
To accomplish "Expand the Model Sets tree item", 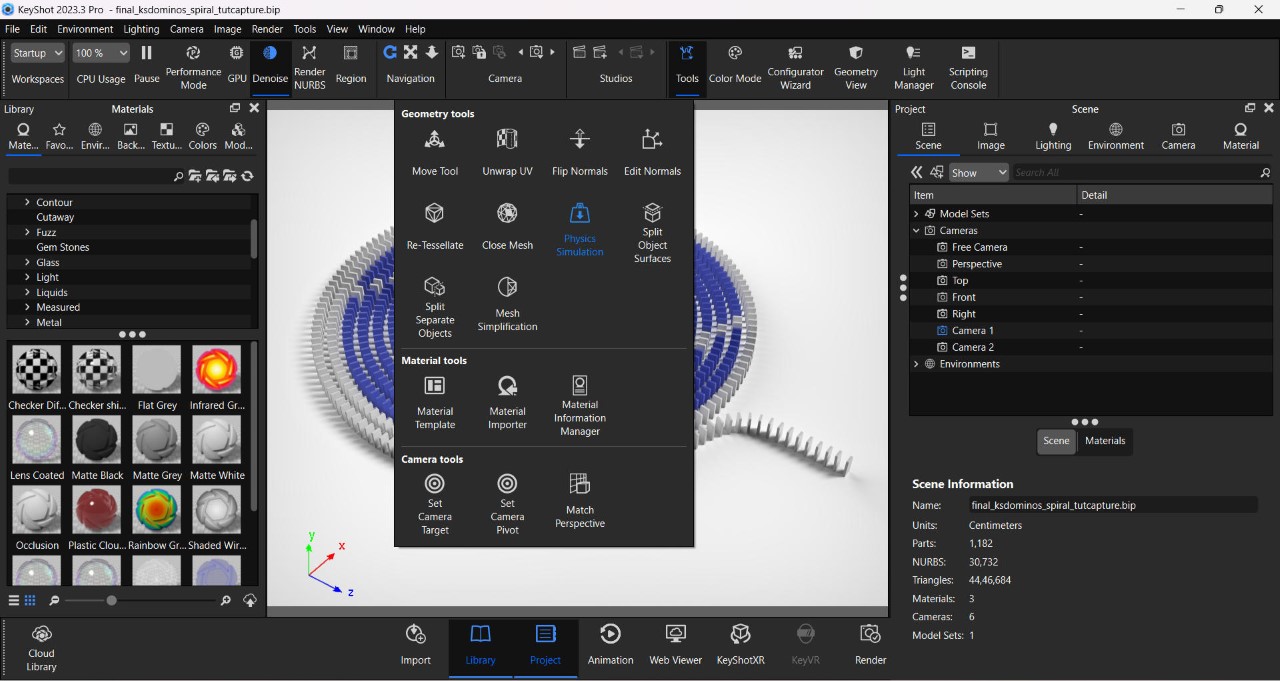I will tap(916, 214).
